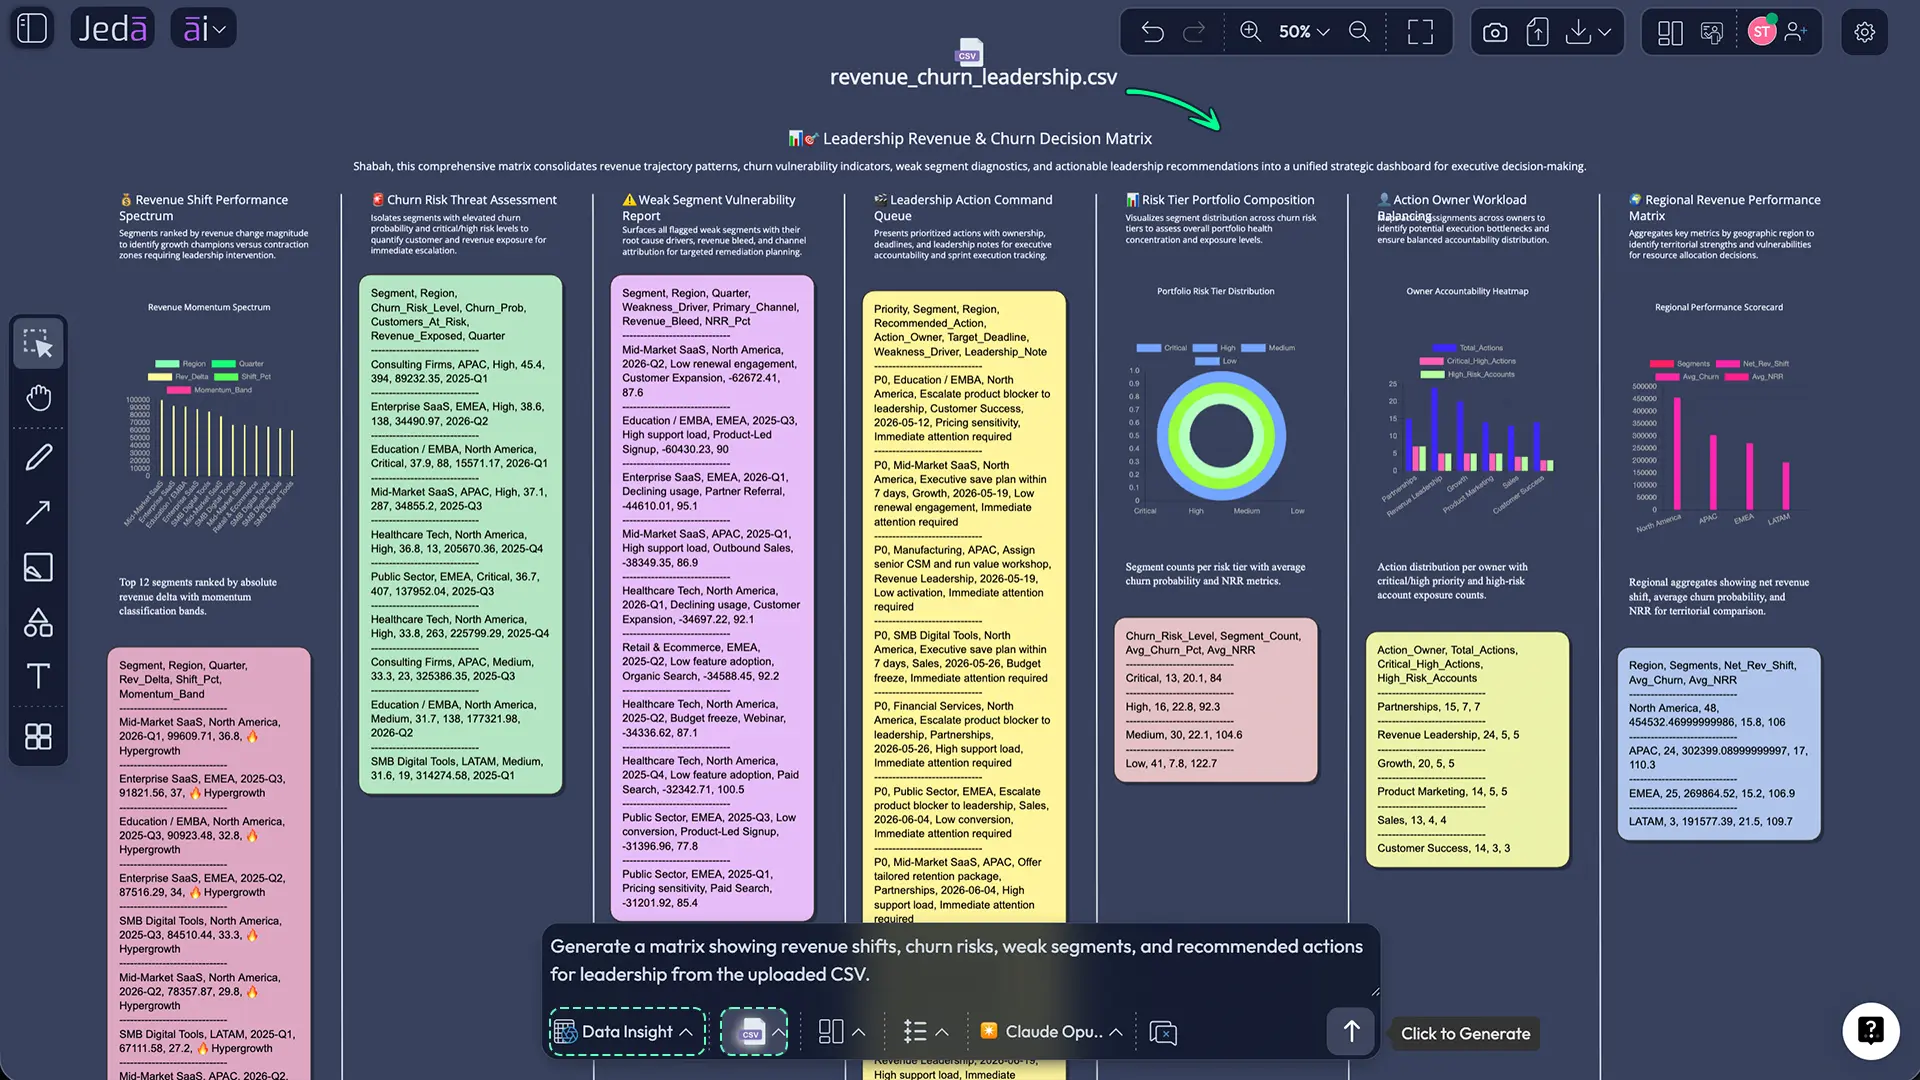Viewport: 1920px width, 1080px height.
Task: Select the revenue_churn_leadership.csv file label
Action: [972, 77]
